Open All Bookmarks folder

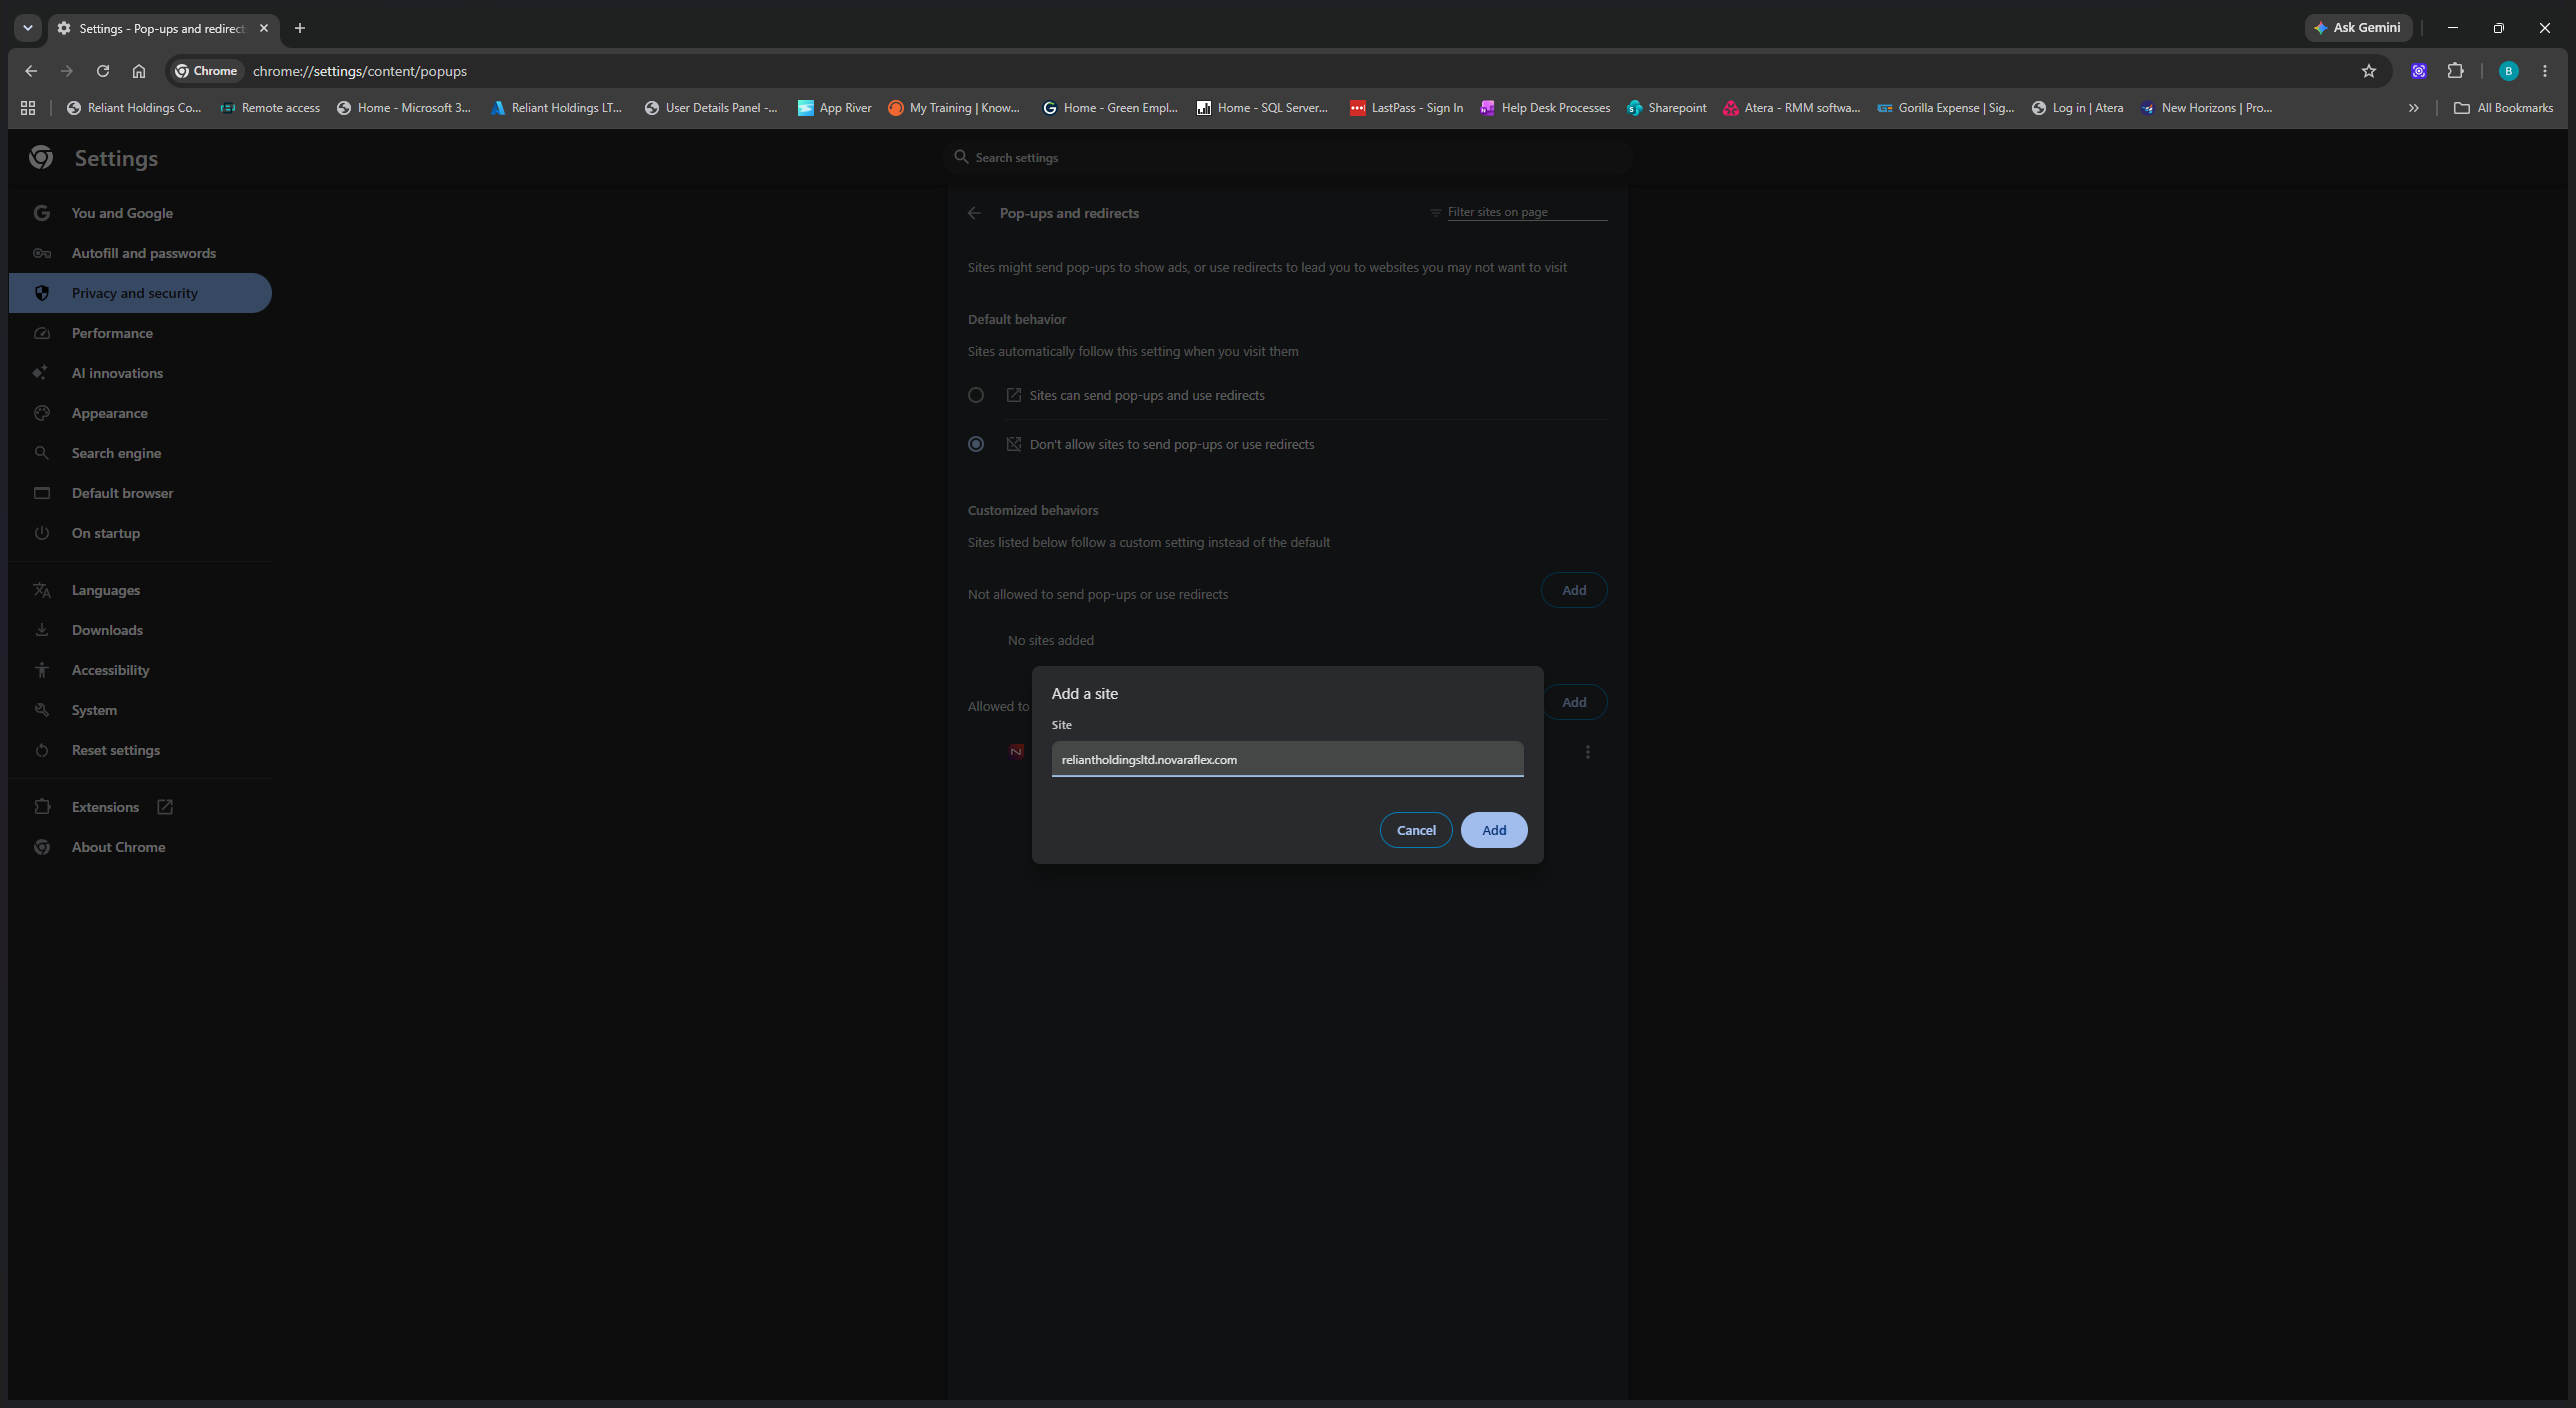[x=2503, y=108]
